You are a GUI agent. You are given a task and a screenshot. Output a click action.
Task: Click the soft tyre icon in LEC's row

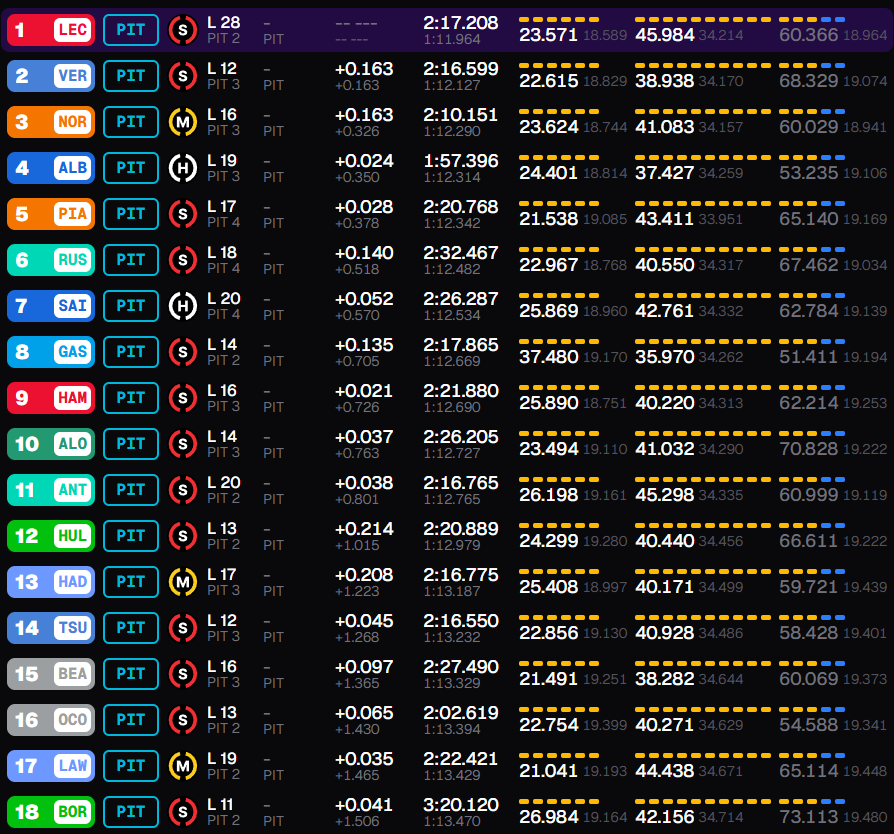point(182,30)
